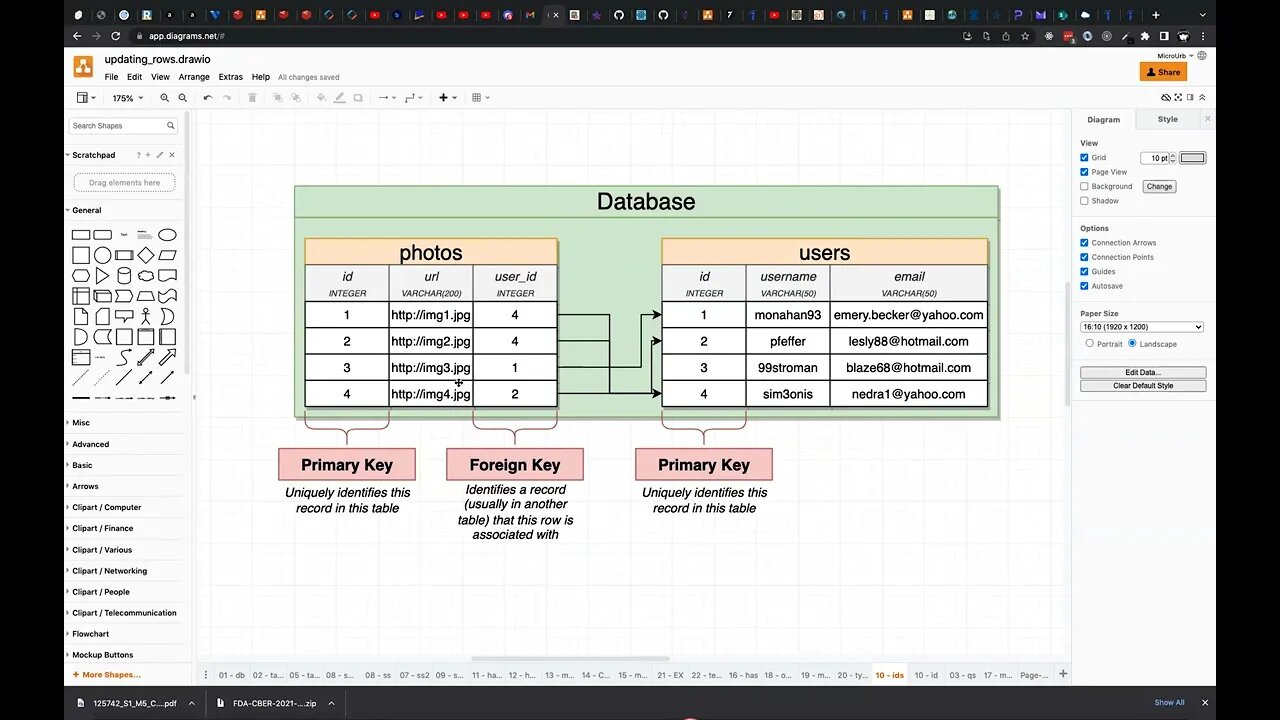Screen dimensions: 1280x720
Task: Select the Landscape radio button
Action: point(1132,343)
